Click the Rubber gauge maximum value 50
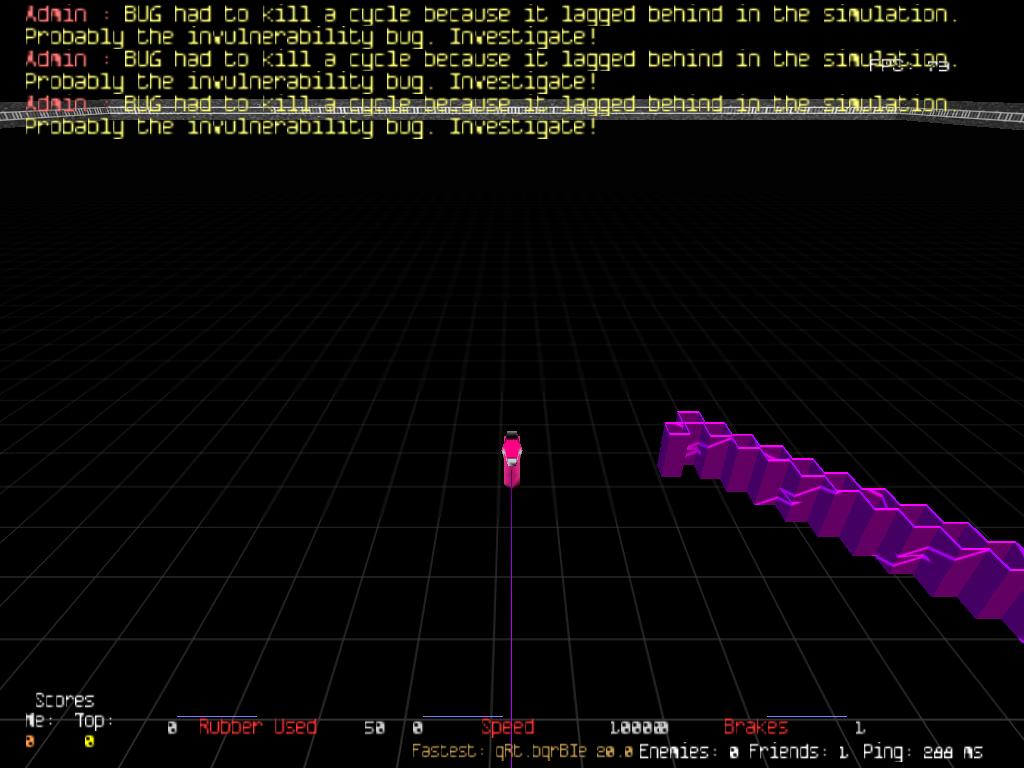The height and width of the screenshot is (768, 1024). [x=374, y=728]
